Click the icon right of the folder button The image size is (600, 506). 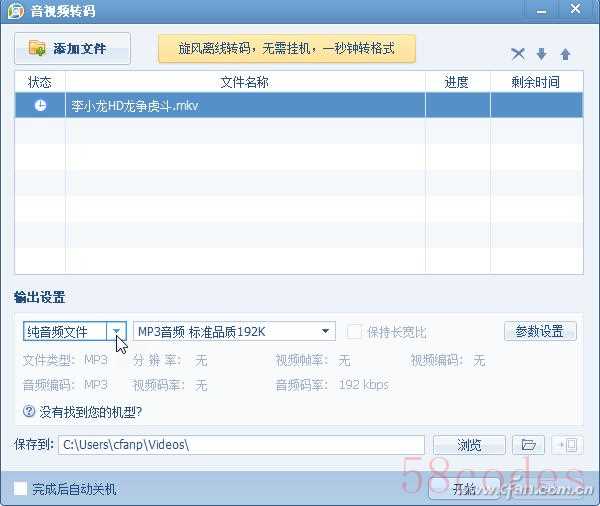[564, 445]
